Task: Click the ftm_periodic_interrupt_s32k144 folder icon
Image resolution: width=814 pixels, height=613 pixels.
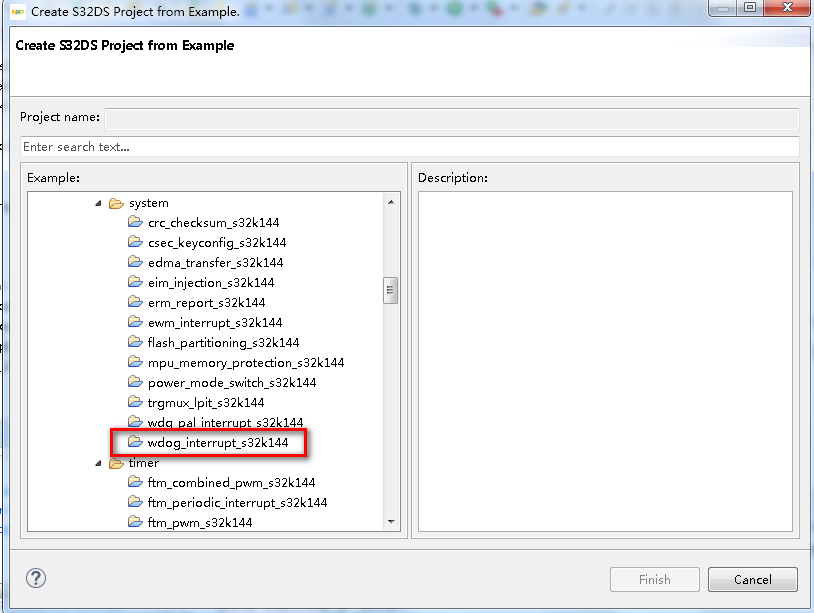Action: (x=135, y=502)
